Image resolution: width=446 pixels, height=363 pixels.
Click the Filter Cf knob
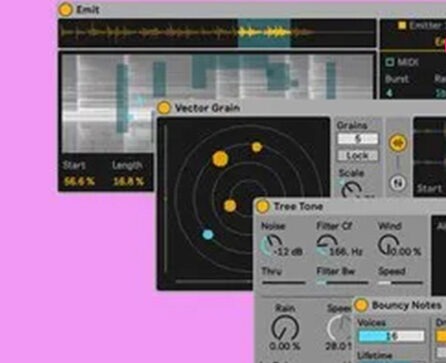327,245
